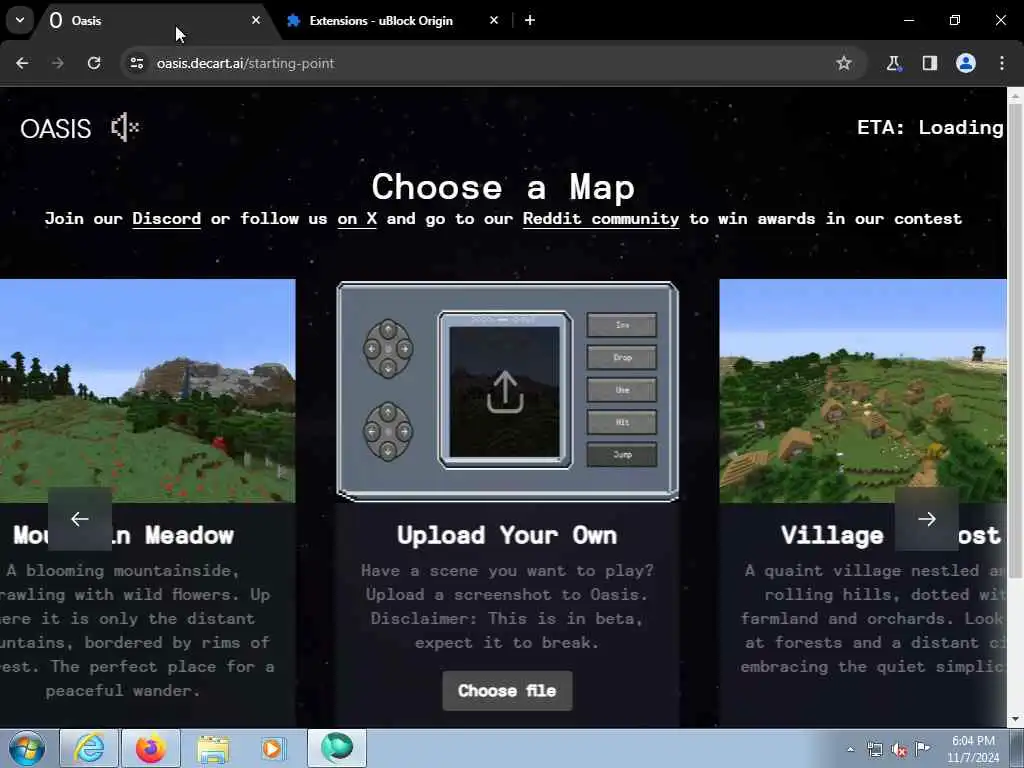Reload the Oasis page
This screenshot has width=1024, height=768.
point(94,63)
